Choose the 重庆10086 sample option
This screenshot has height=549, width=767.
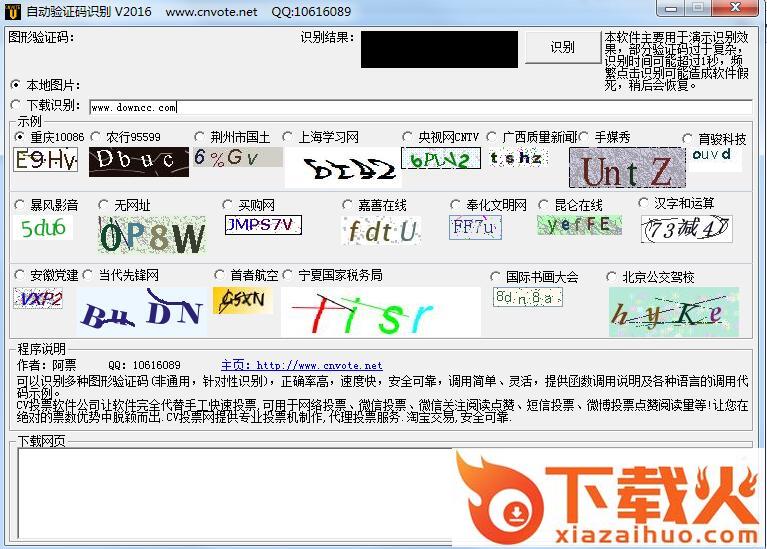click(20, 137)
